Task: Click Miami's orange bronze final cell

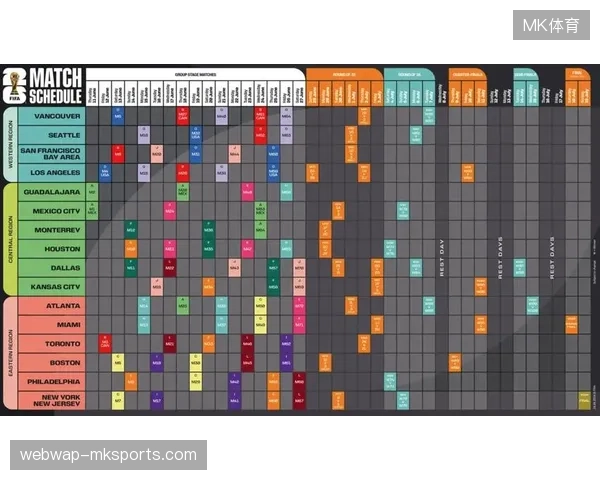Action: pos(571,325)
